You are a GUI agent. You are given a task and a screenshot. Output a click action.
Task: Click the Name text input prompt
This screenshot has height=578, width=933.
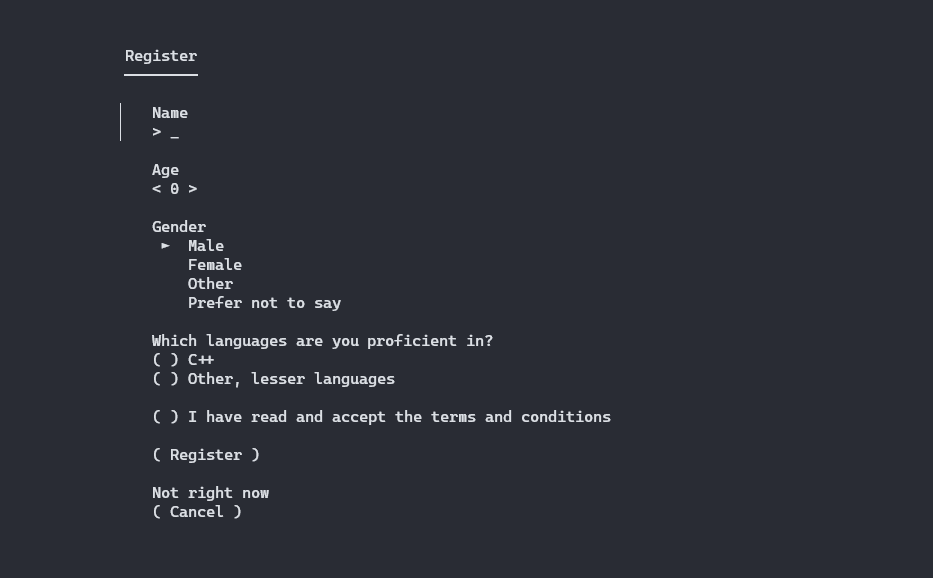pyautogui.click(x=165, y=132)
